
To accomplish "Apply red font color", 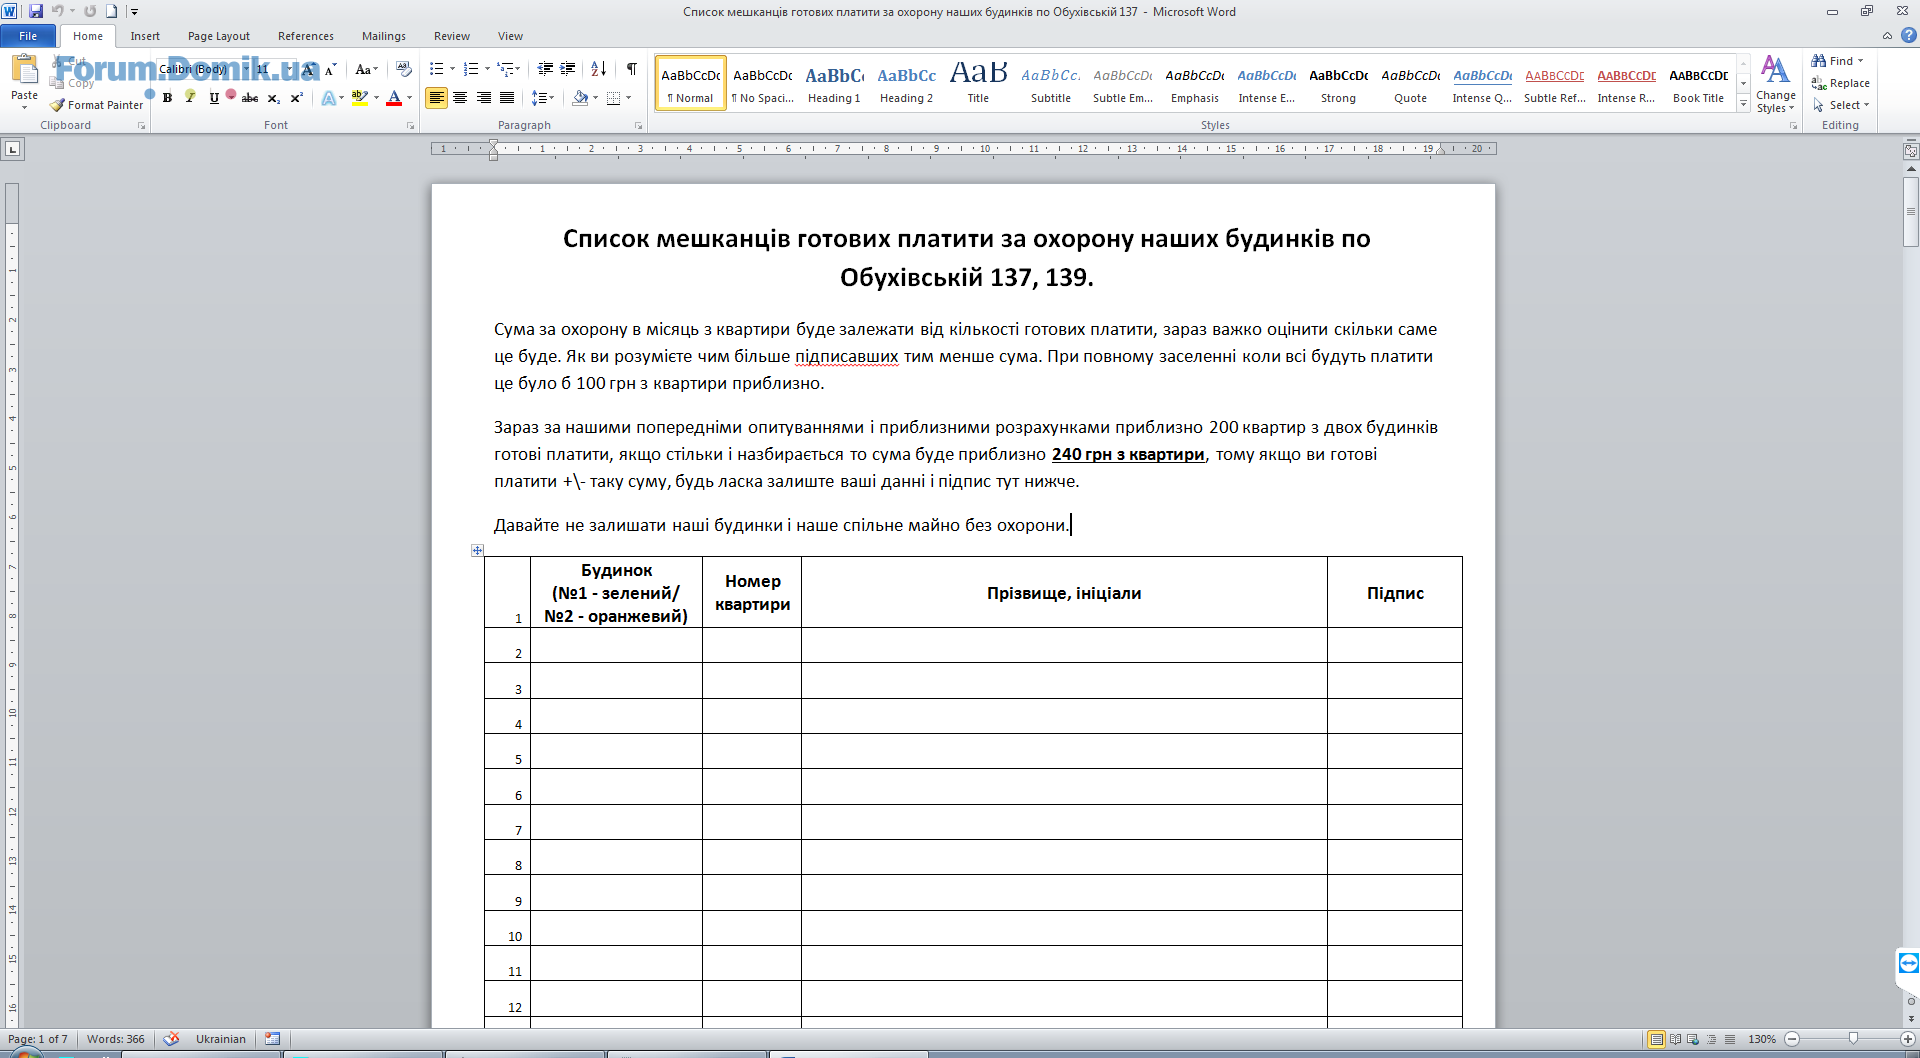I will click(x=394, y=98).
